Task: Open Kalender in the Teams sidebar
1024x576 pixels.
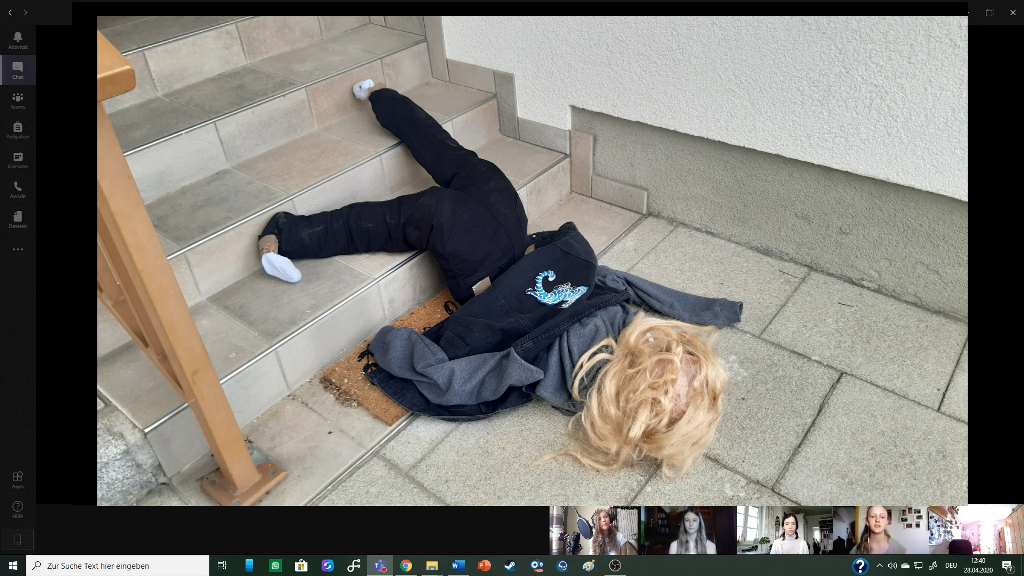Action: pyautogui.click(x=17, y=160)
